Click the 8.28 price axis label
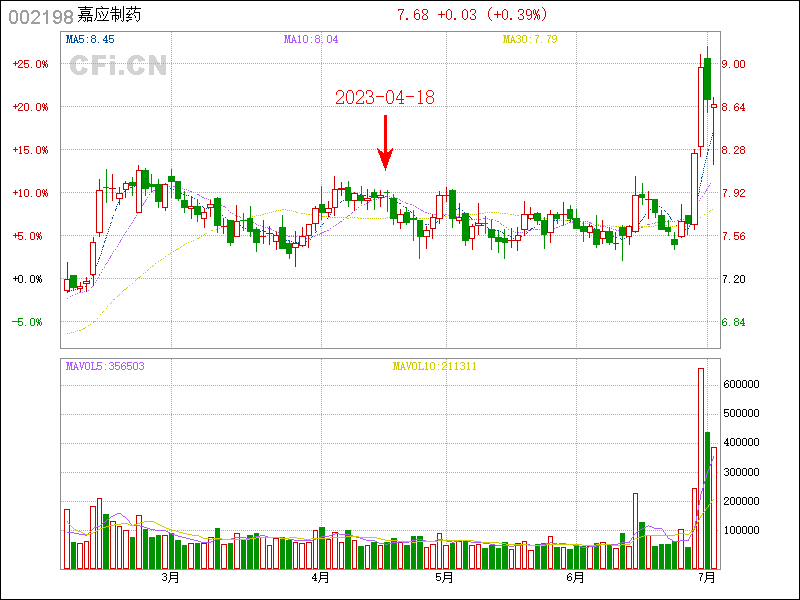The width and height of the screenshot is (800, 600). point(734,150)
